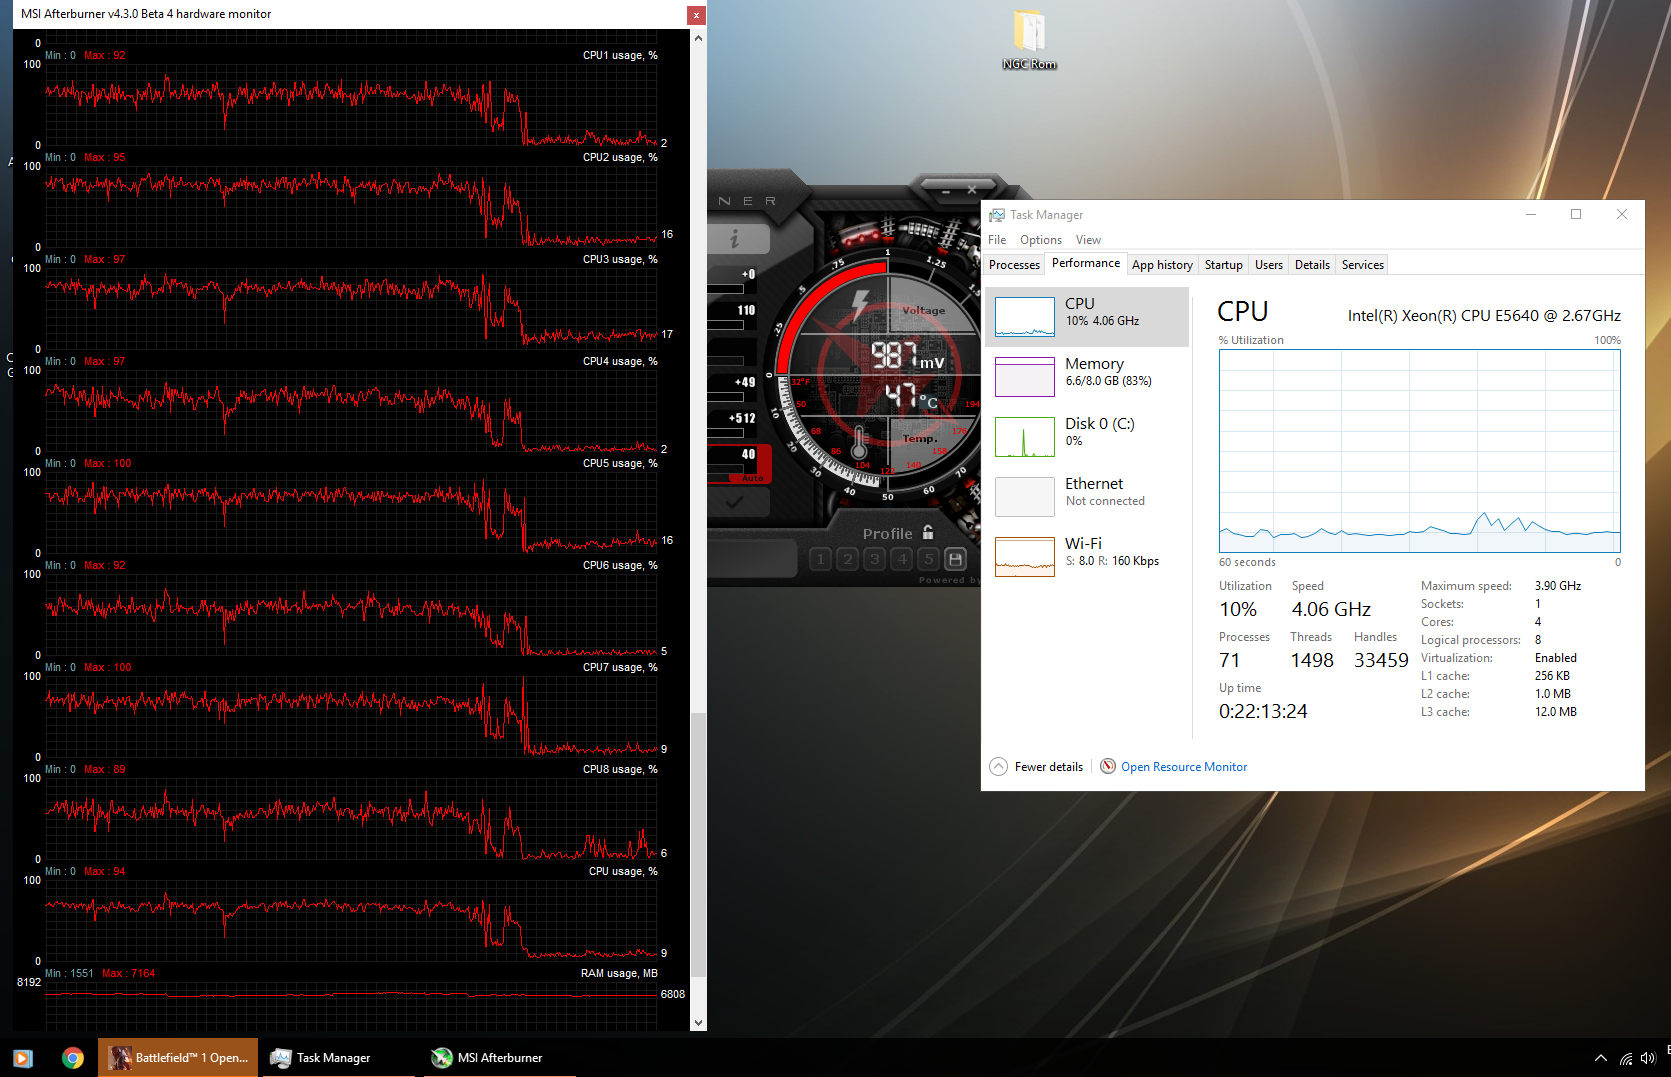Open Resource Monitor link
The width and height of the screenshot is (1671, 1077).
(x=1183, y=767)
